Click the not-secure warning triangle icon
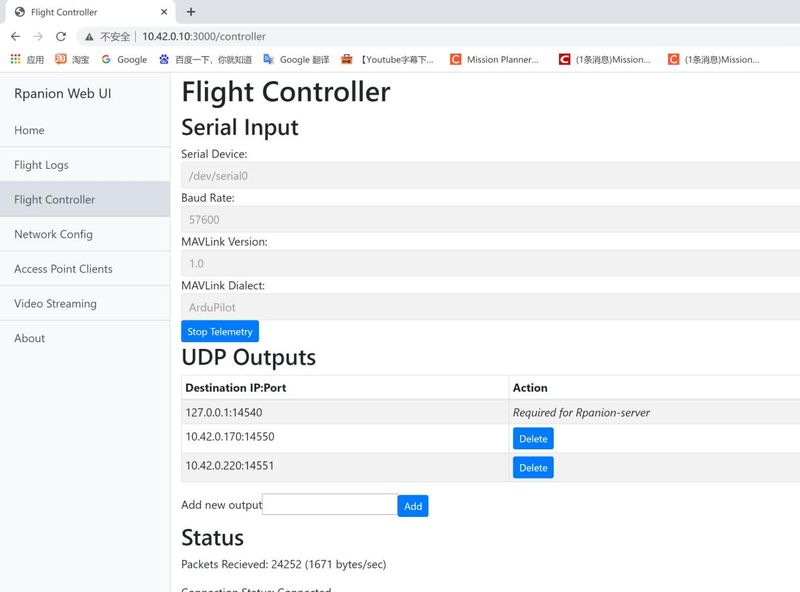Screen dimensions: 800x592 89,37
